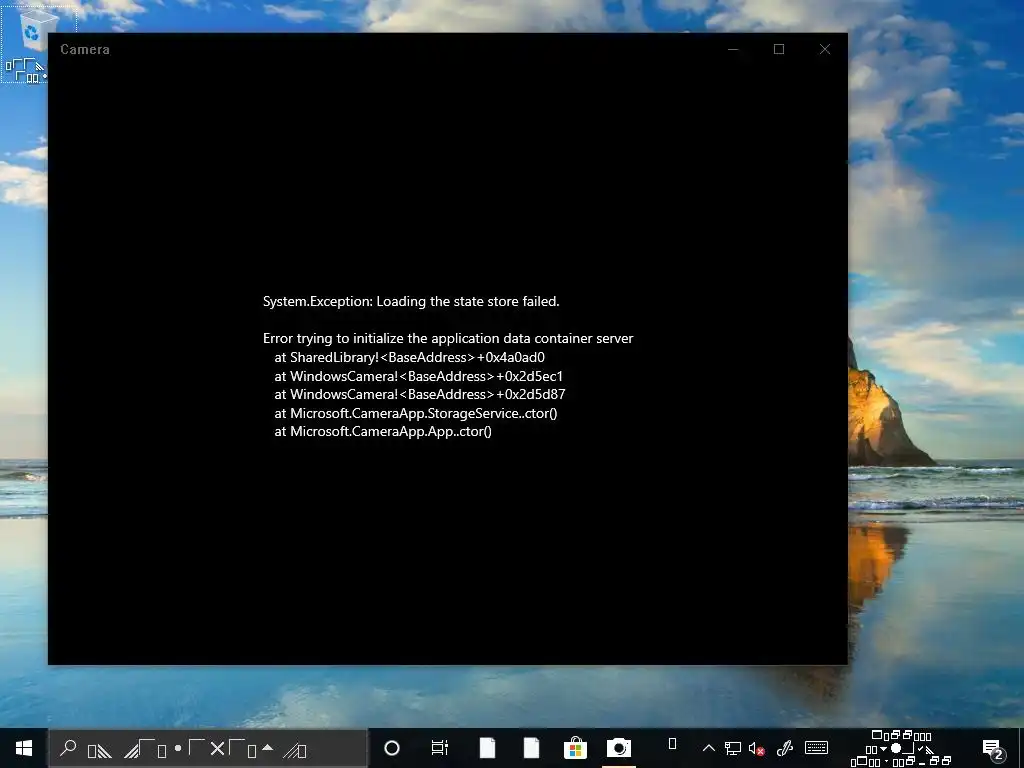Open Task View from the taskbar

coord(440,748)
